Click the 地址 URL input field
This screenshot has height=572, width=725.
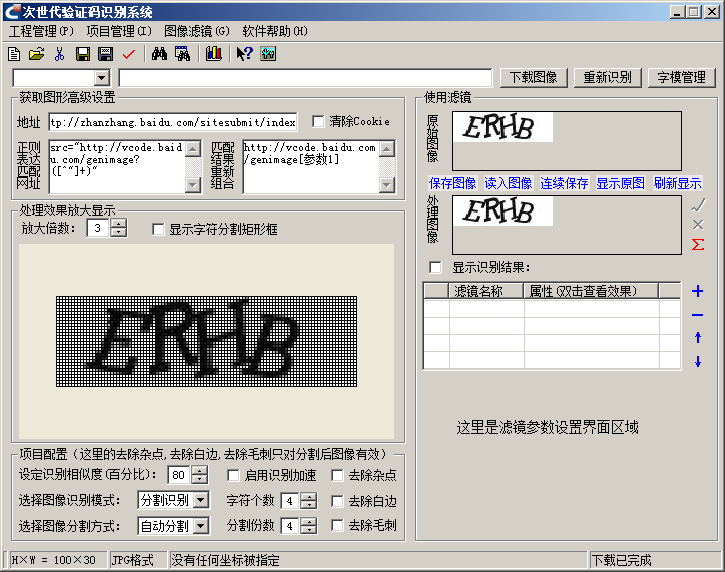coord(172,122)
